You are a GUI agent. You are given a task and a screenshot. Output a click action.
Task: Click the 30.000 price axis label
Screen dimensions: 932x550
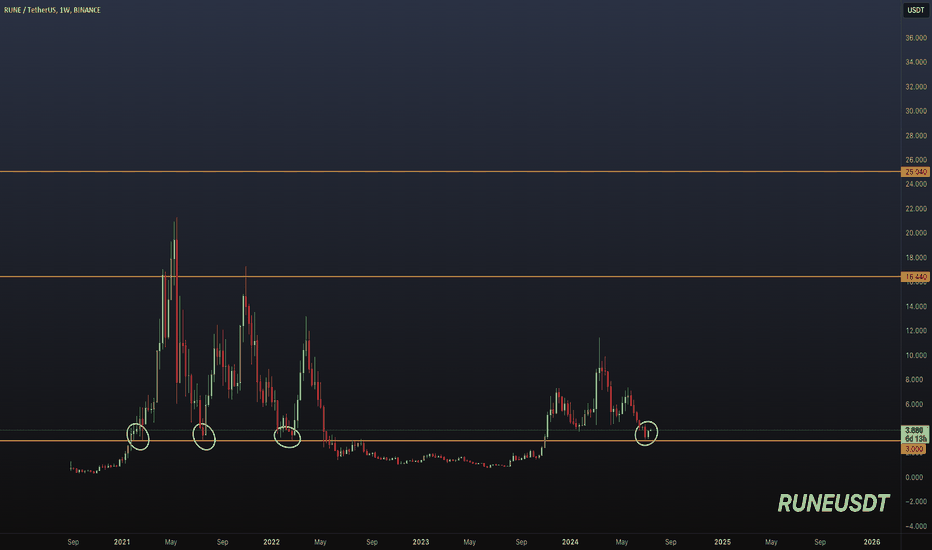pyautogui.click(x=915, y=111)
